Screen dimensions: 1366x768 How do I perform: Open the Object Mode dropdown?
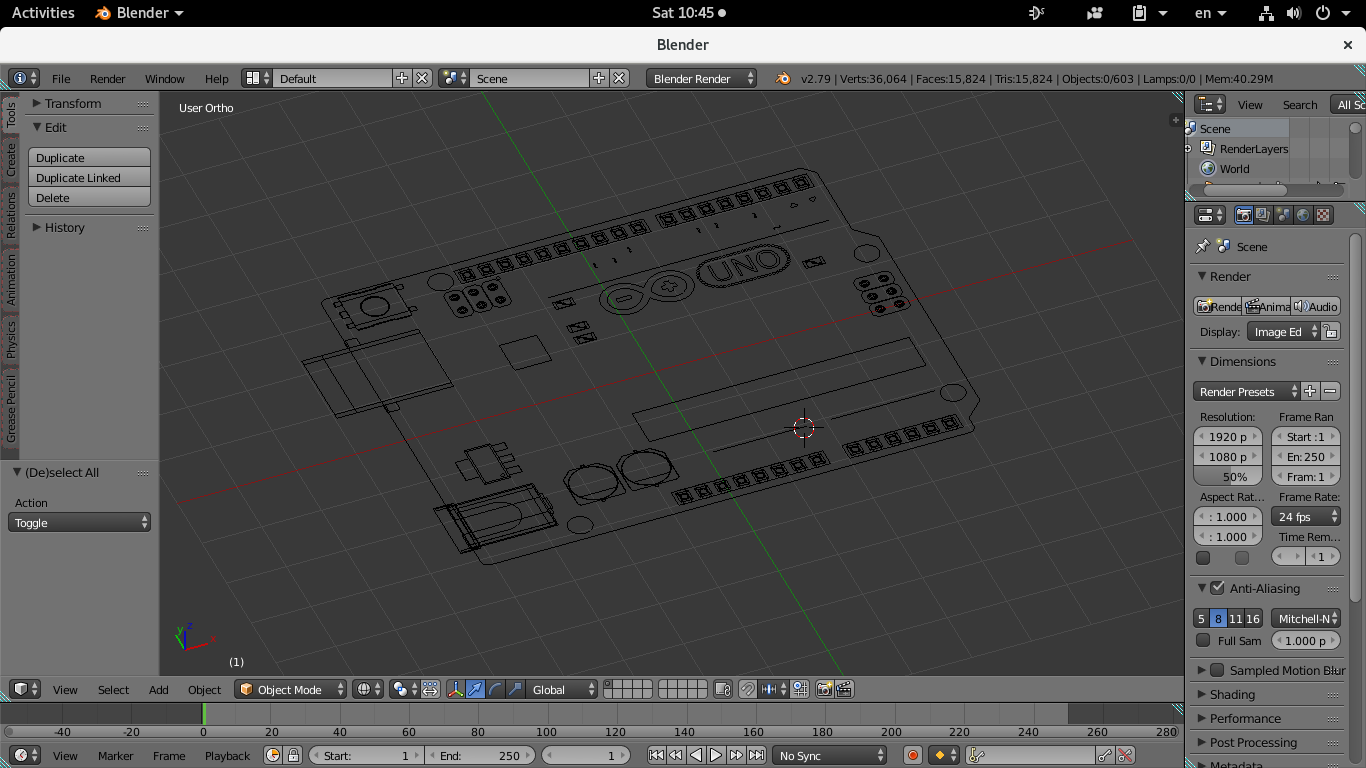[x=291, y=689]
